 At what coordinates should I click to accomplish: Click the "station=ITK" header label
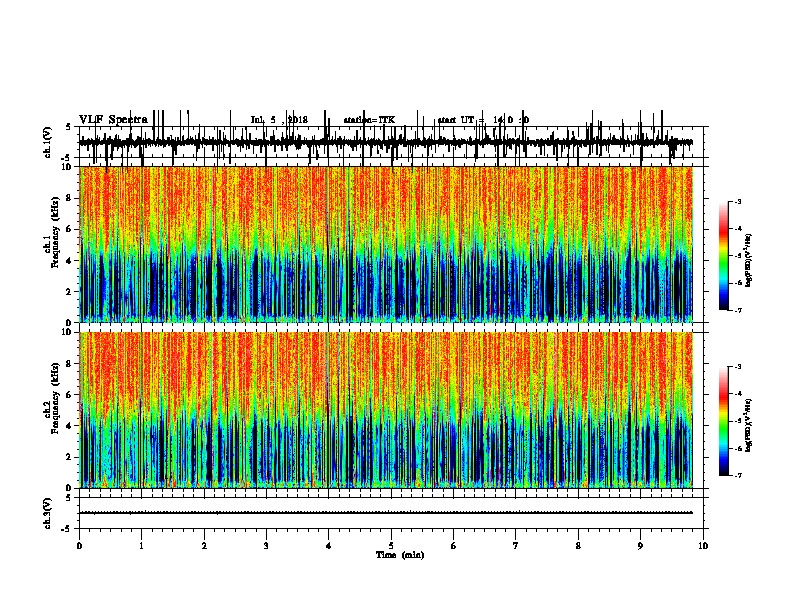point(369,120)
